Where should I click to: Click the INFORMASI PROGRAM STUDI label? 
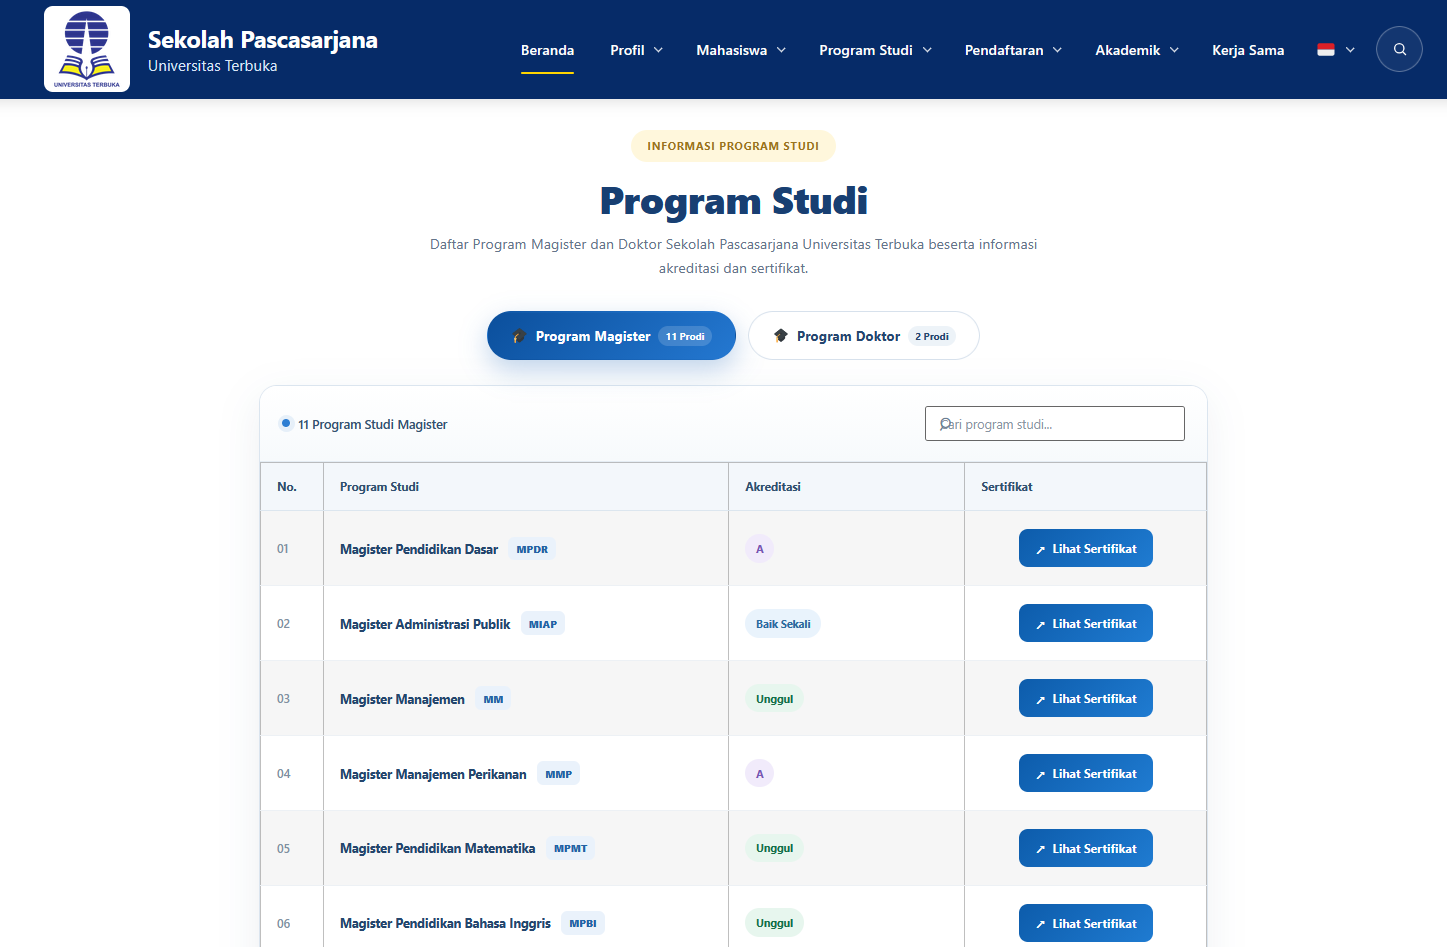(733, 146)
